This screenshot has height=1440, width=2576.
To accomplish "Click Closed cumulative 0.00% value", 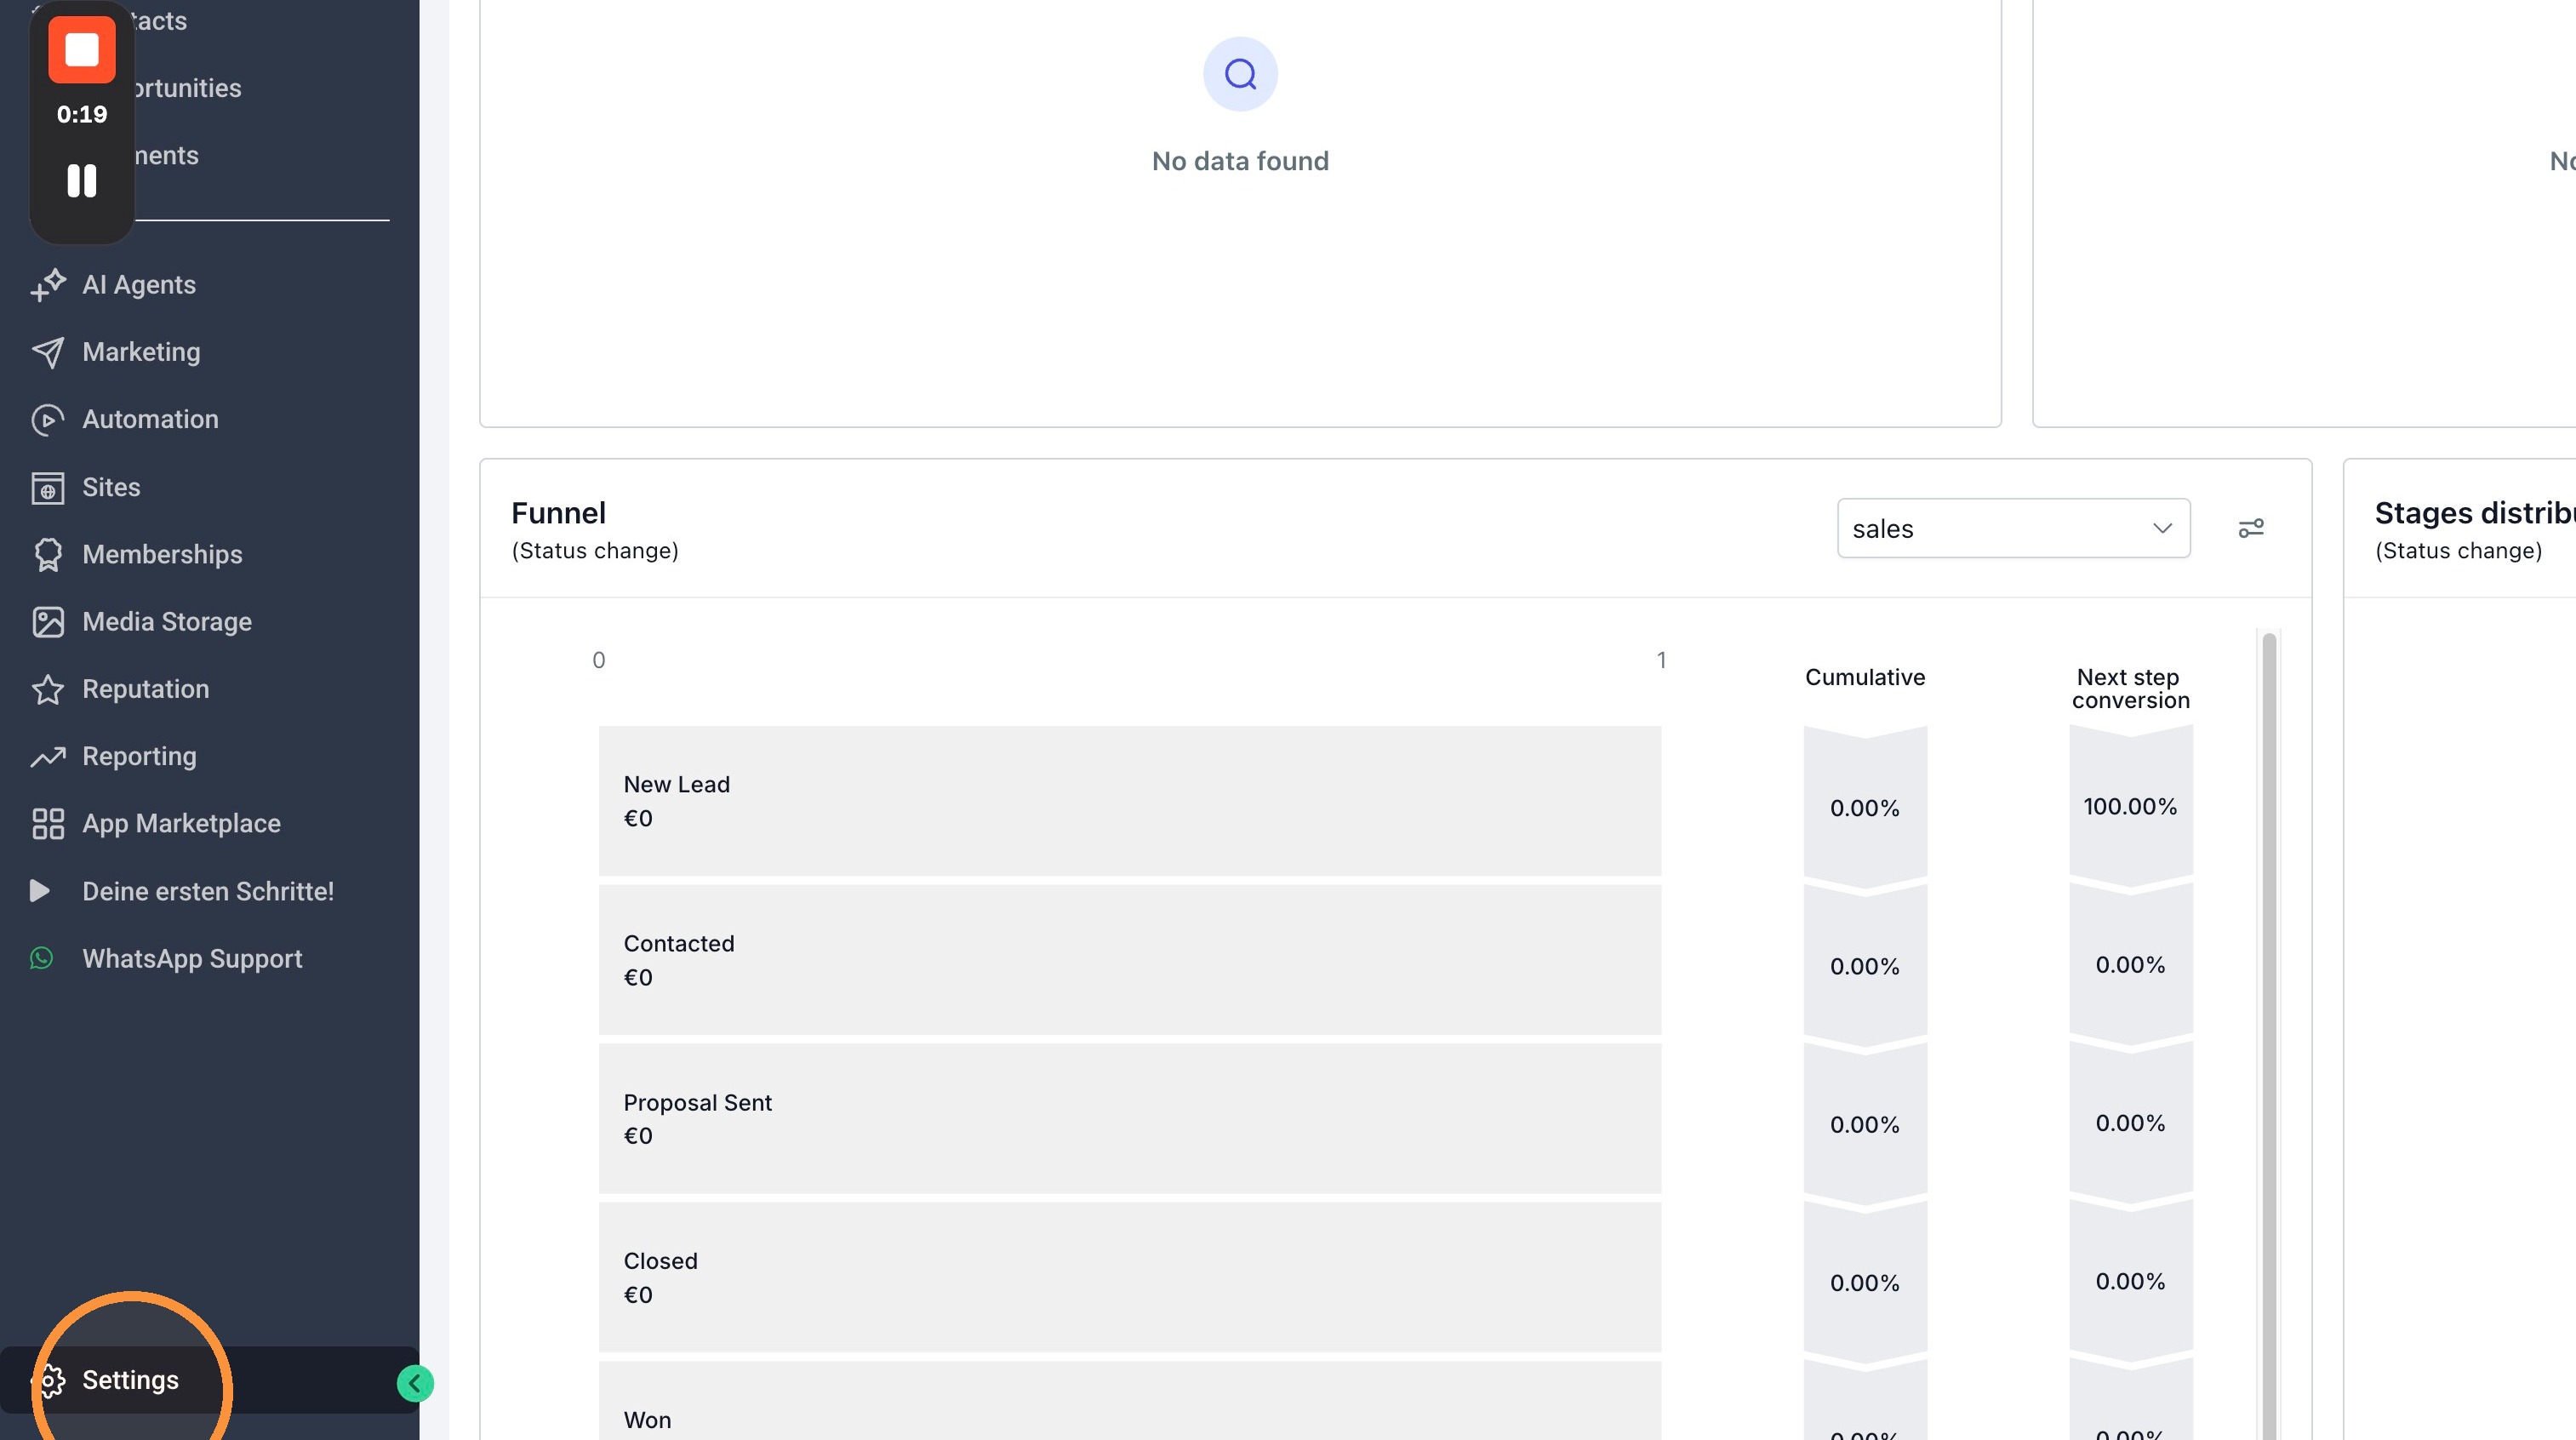I will coord(1864,1283).
